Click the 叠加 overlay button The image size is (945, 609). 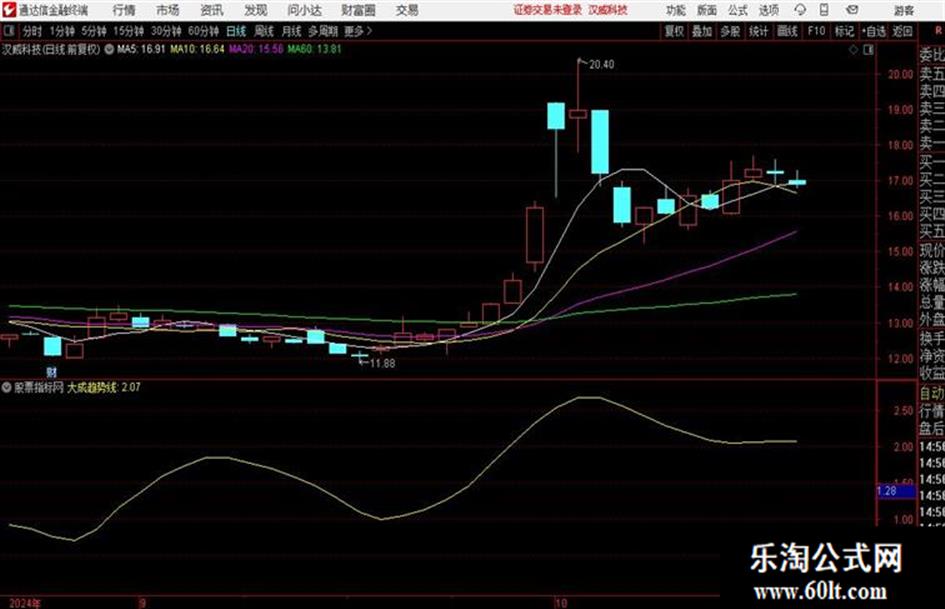(x=702, y=31)
